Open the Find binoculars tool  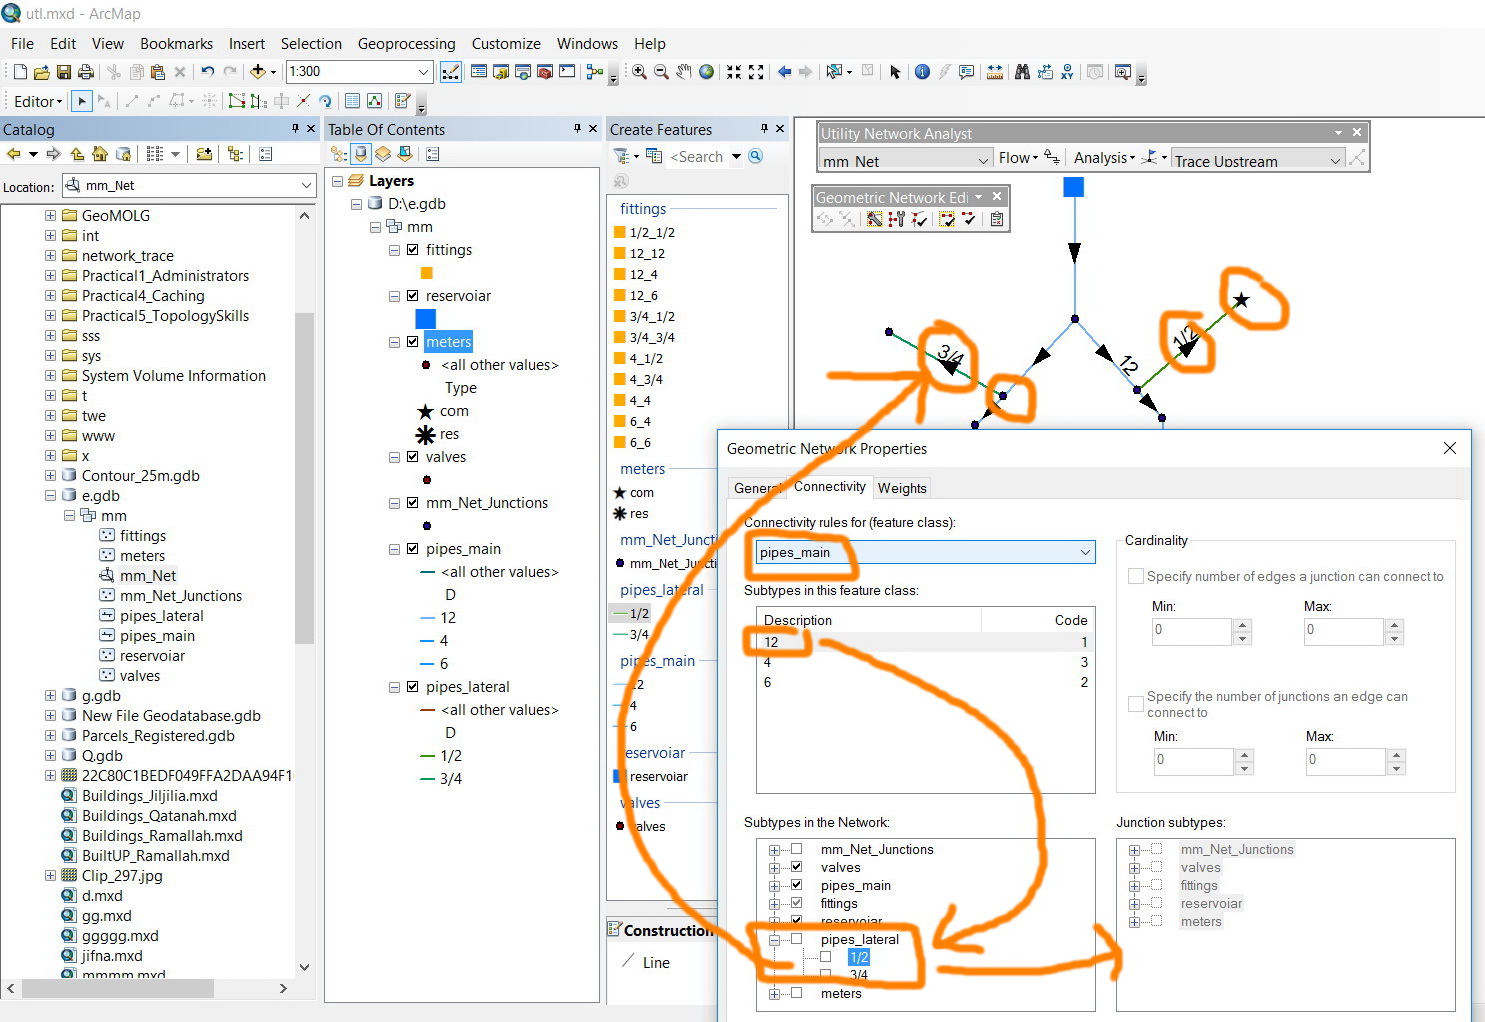1022,72
